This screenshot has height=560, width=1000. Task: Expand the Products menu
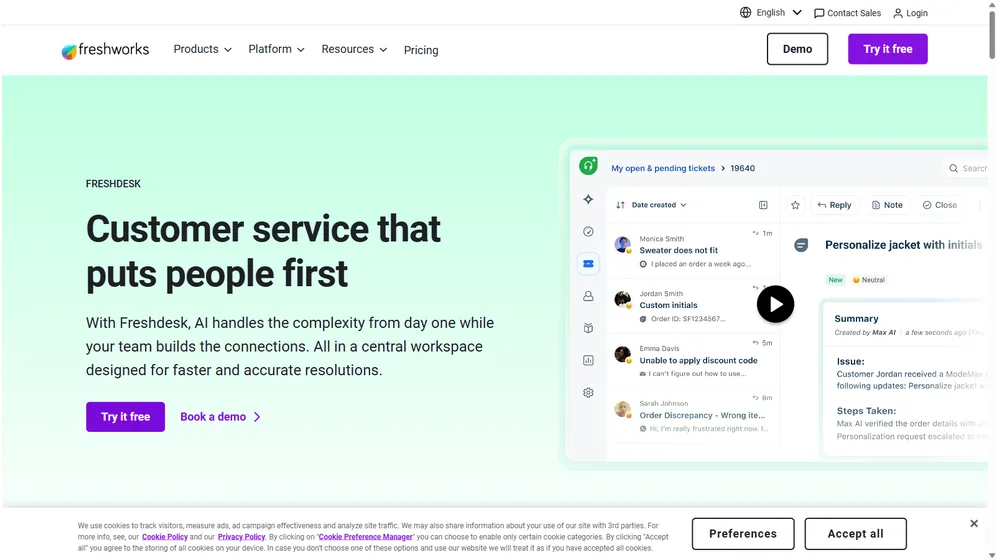point(202,49)
